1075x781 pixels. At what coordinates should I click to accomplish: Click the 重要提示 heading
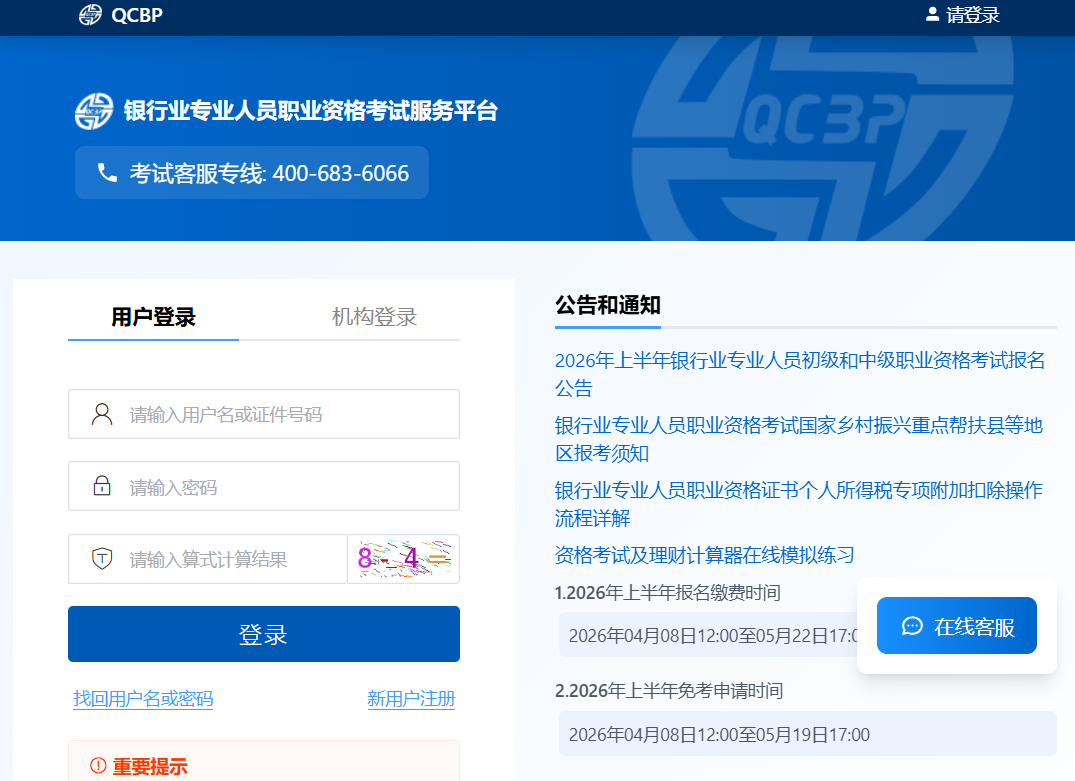click(x=150, y=766)
